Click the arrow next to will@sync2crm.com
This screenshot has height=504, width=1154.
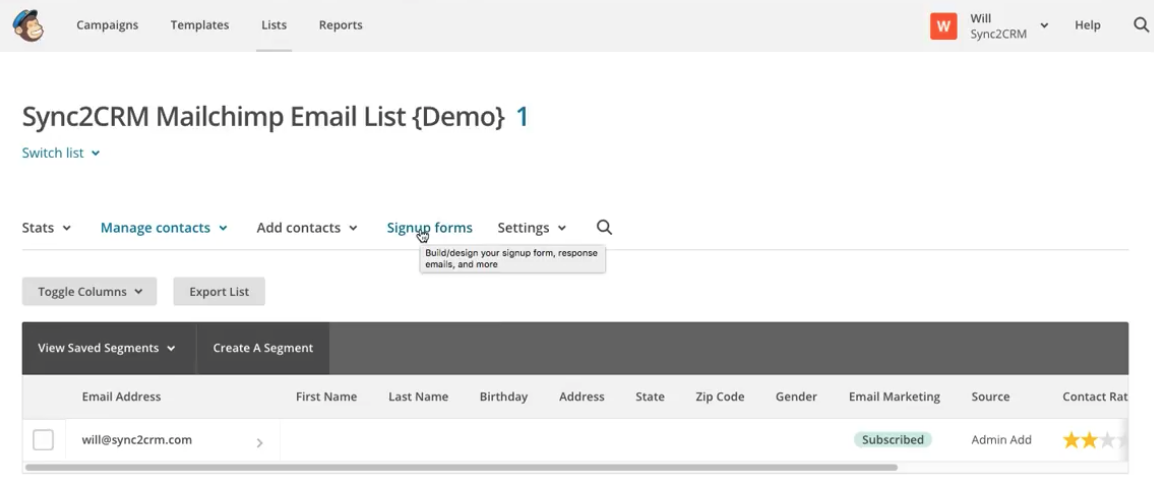(260, 442)
